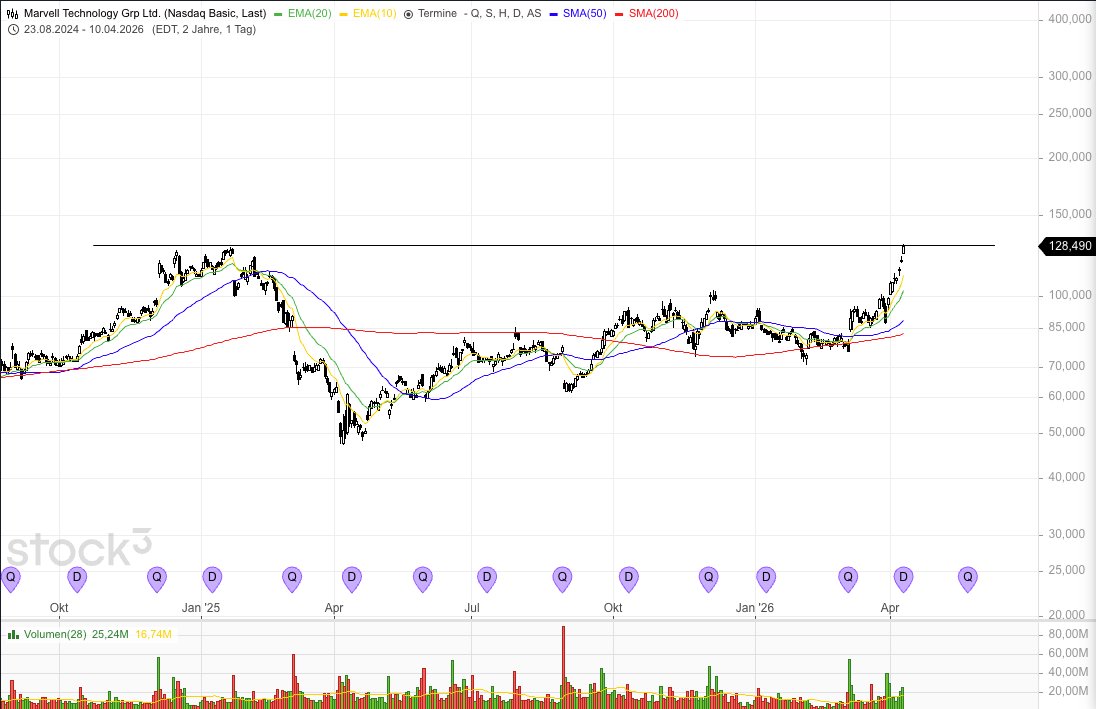Click the Jan '25 time axis label

point(201,608)
